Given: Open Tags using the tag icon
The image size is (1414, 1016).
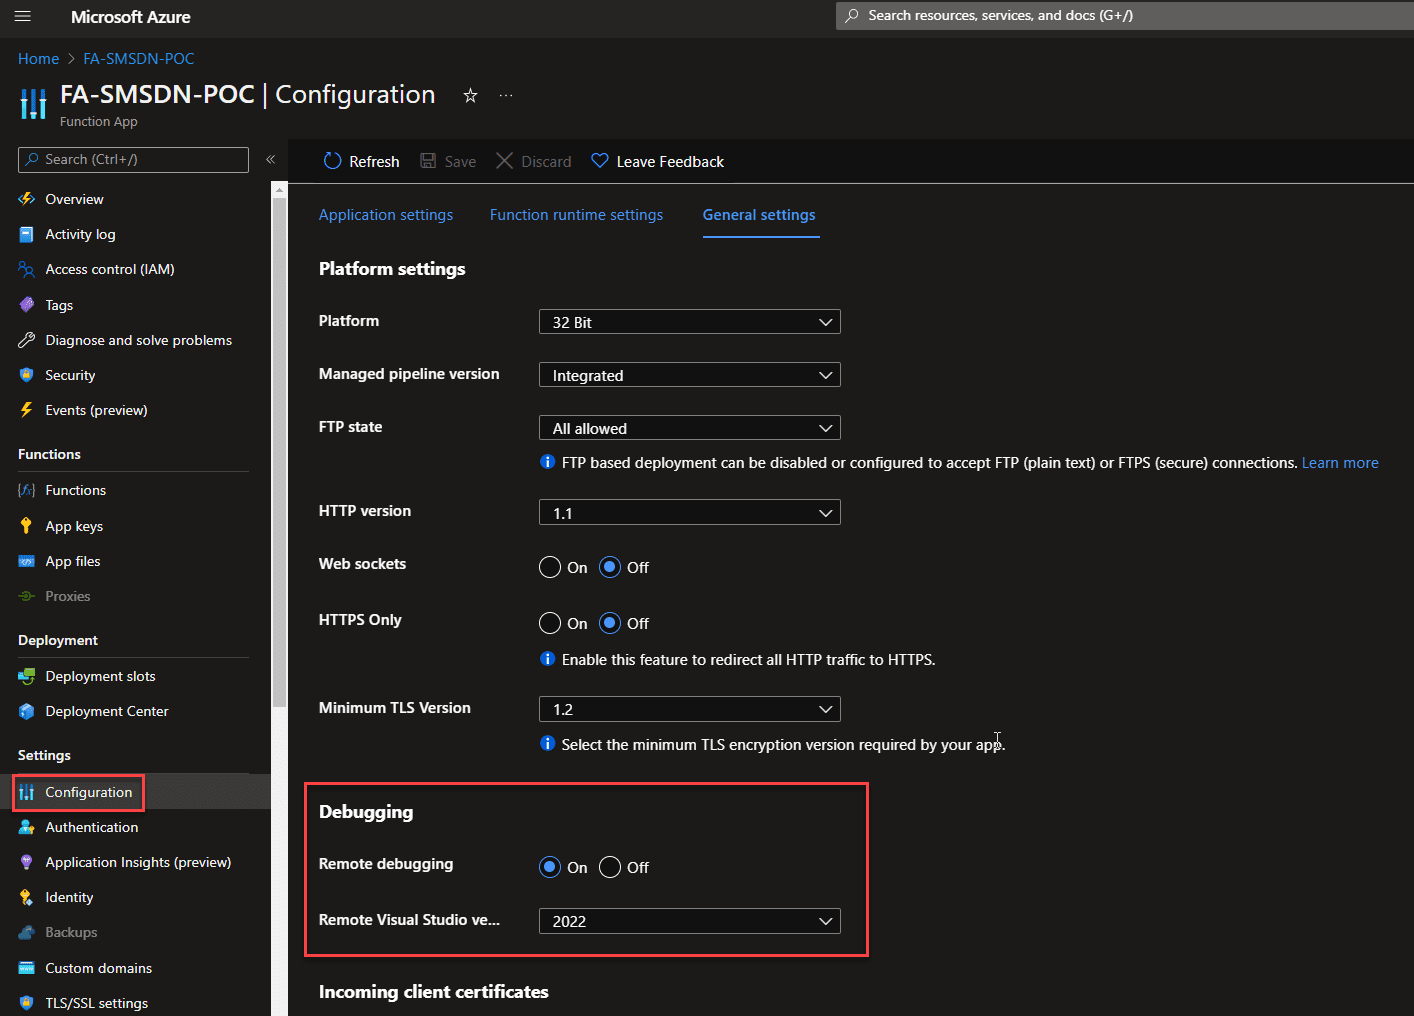Looking at the screenshot, I should click(x=27, y=305).
